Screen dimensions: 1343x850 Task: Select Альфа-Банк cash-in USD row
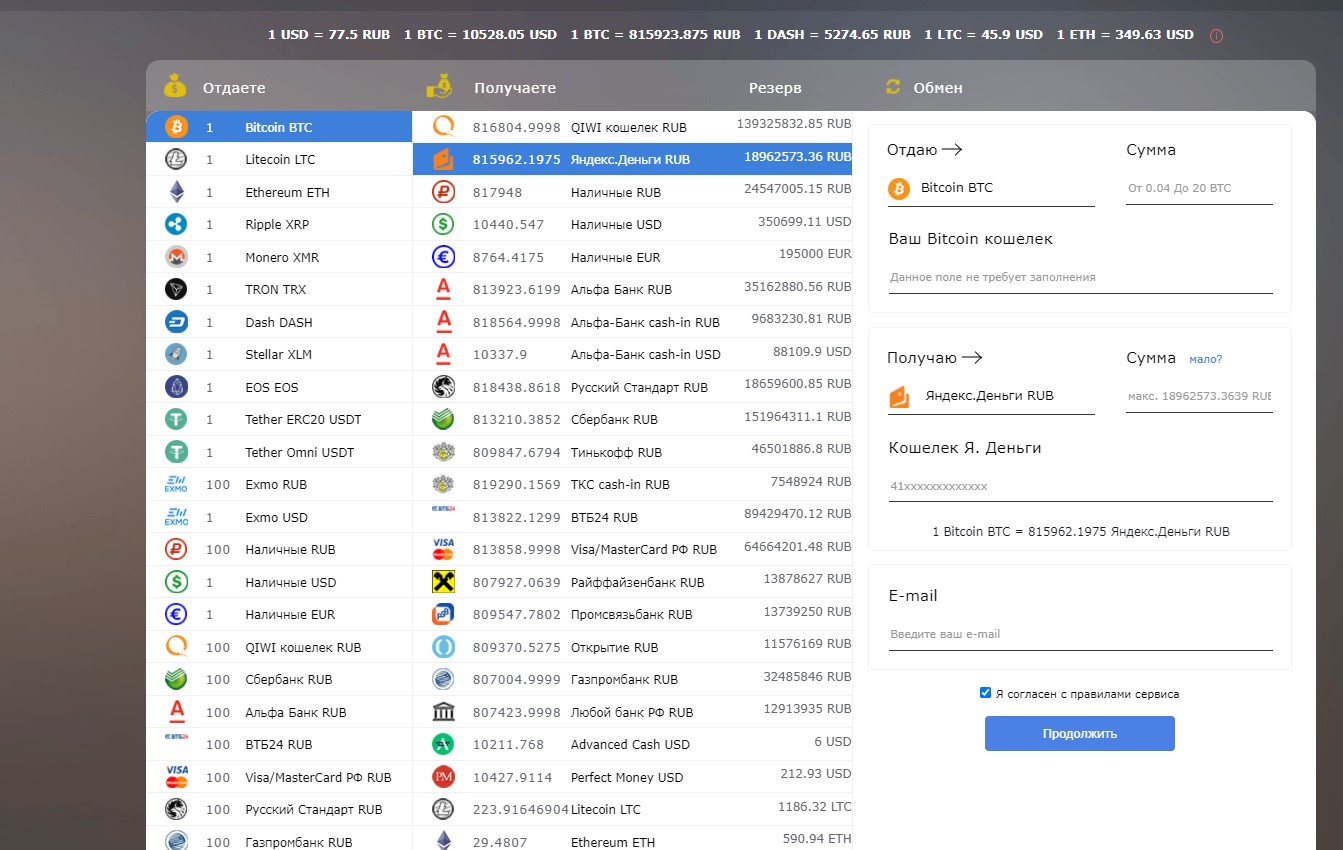point(632,354)
